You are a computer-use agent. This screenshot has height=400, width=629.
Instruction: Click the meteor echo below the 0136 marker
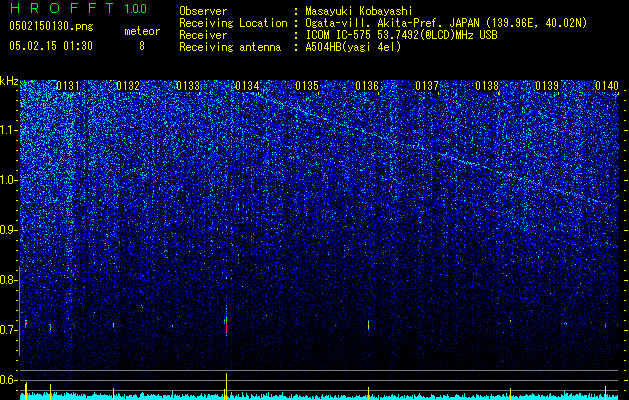(368, 325)
